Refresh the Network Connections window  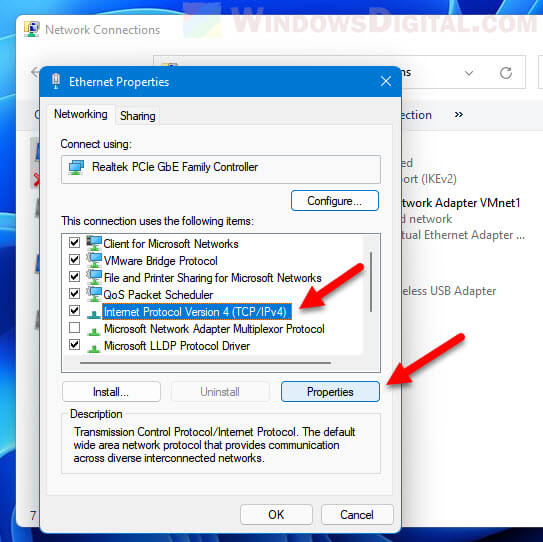coord(506,73)
